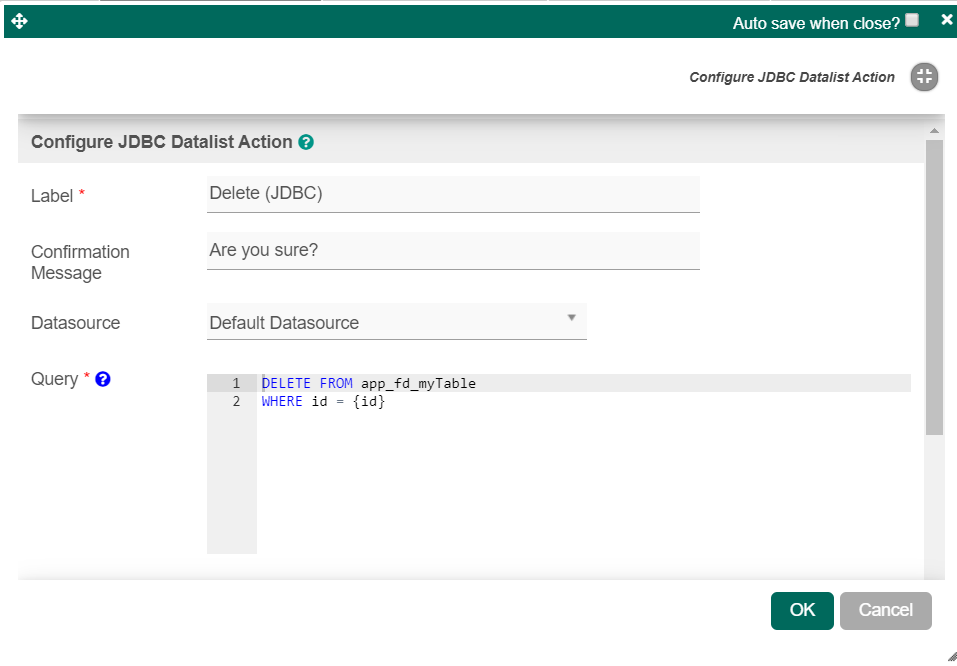Open the Datasource dropdown
Viewport: 957px width, 666px height.
(x=396, y=322)
